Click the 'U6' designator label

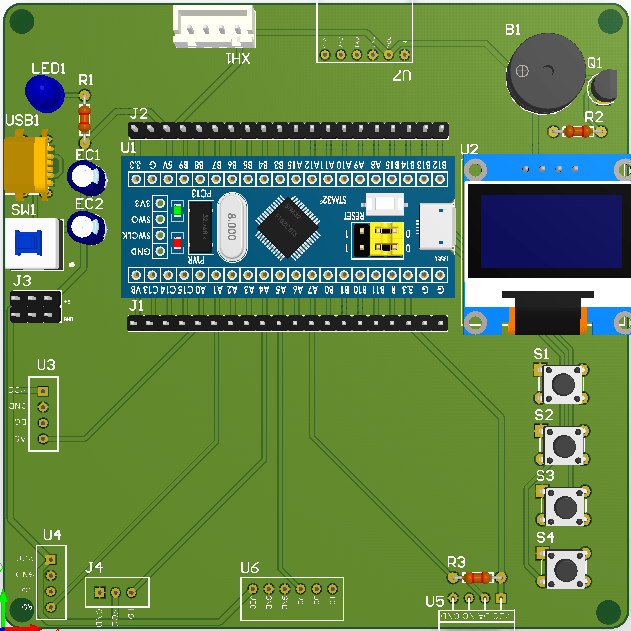coord(250,568)
